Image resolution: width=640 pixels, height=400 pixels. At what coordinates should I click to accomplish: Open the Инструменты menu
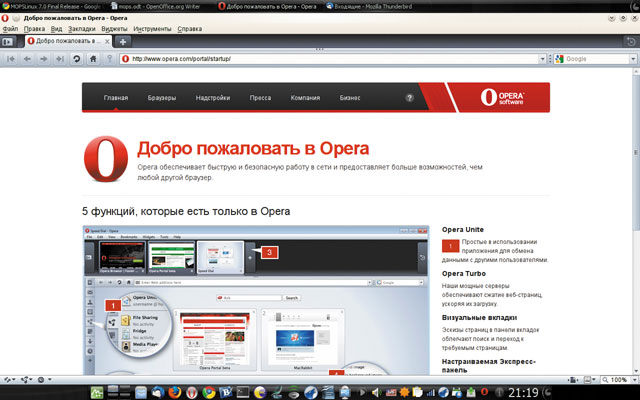pos(152,29)
